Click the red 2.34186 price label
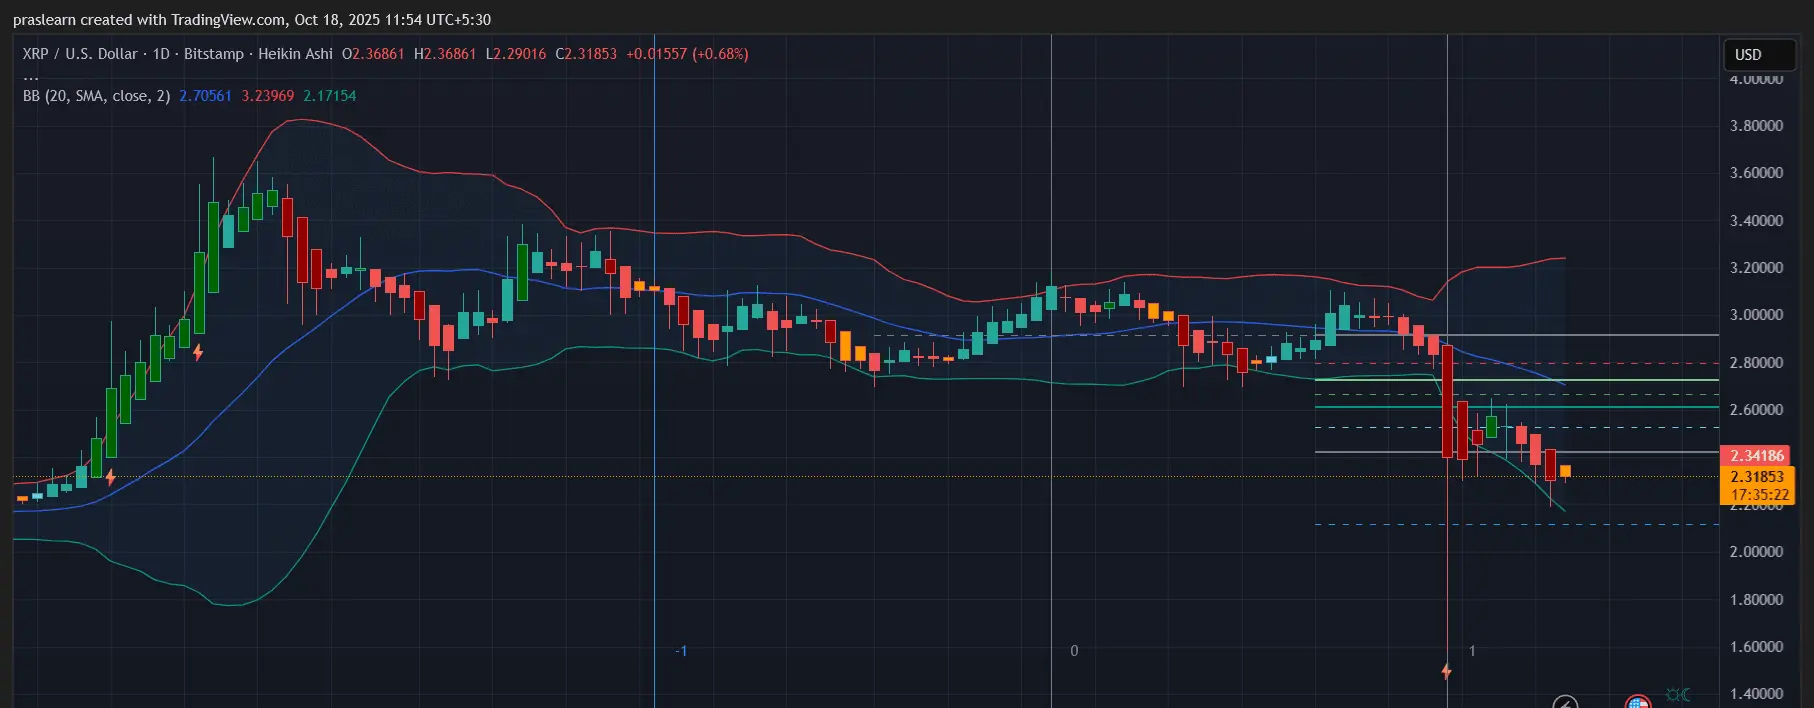The height and width of the screenshot is (708, 1814). click(1757, 456)
